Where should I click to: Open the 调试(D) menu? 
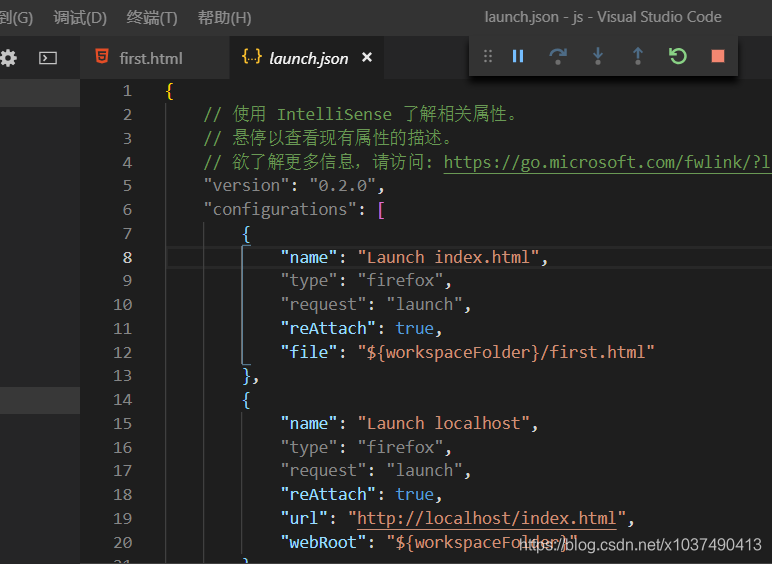80,18
